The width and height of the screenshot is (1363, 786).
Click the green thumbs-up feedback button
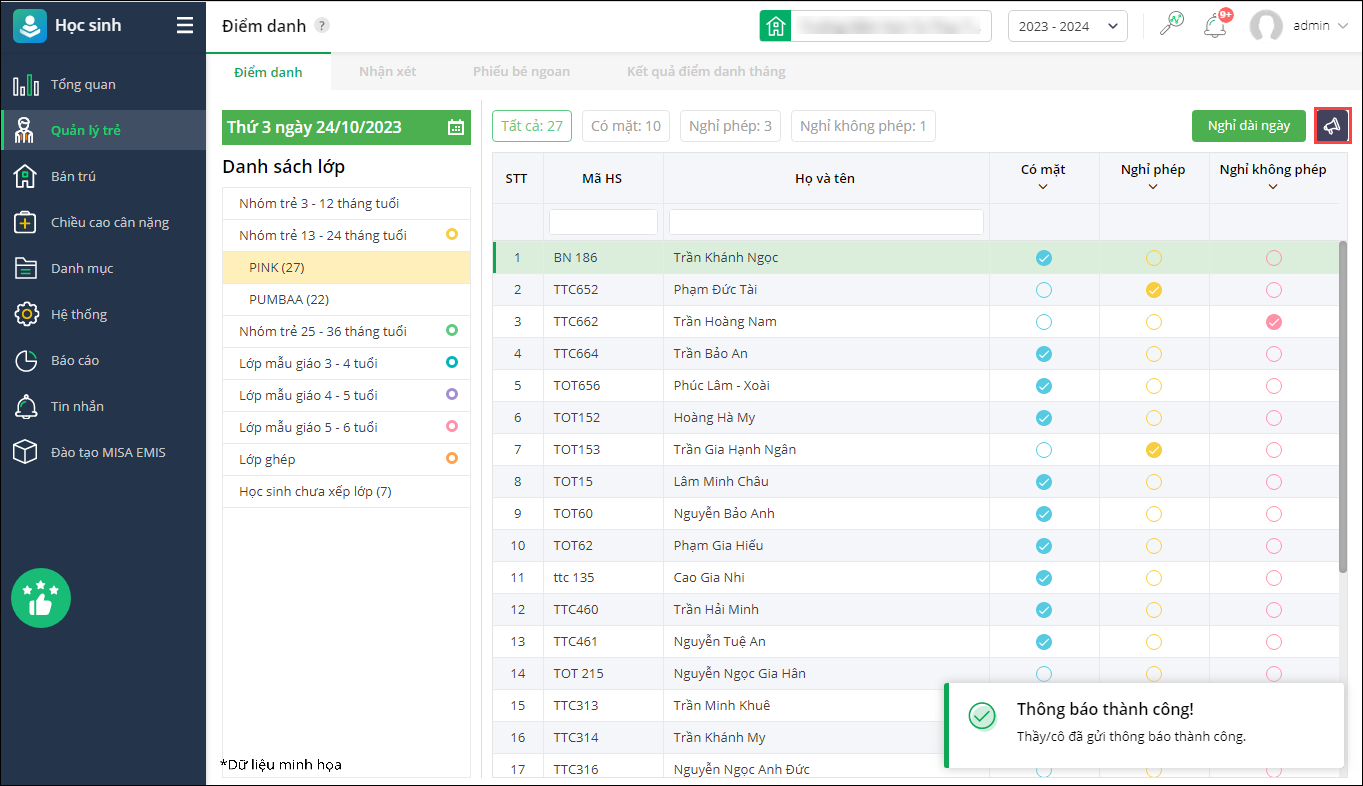click(41, 598)
